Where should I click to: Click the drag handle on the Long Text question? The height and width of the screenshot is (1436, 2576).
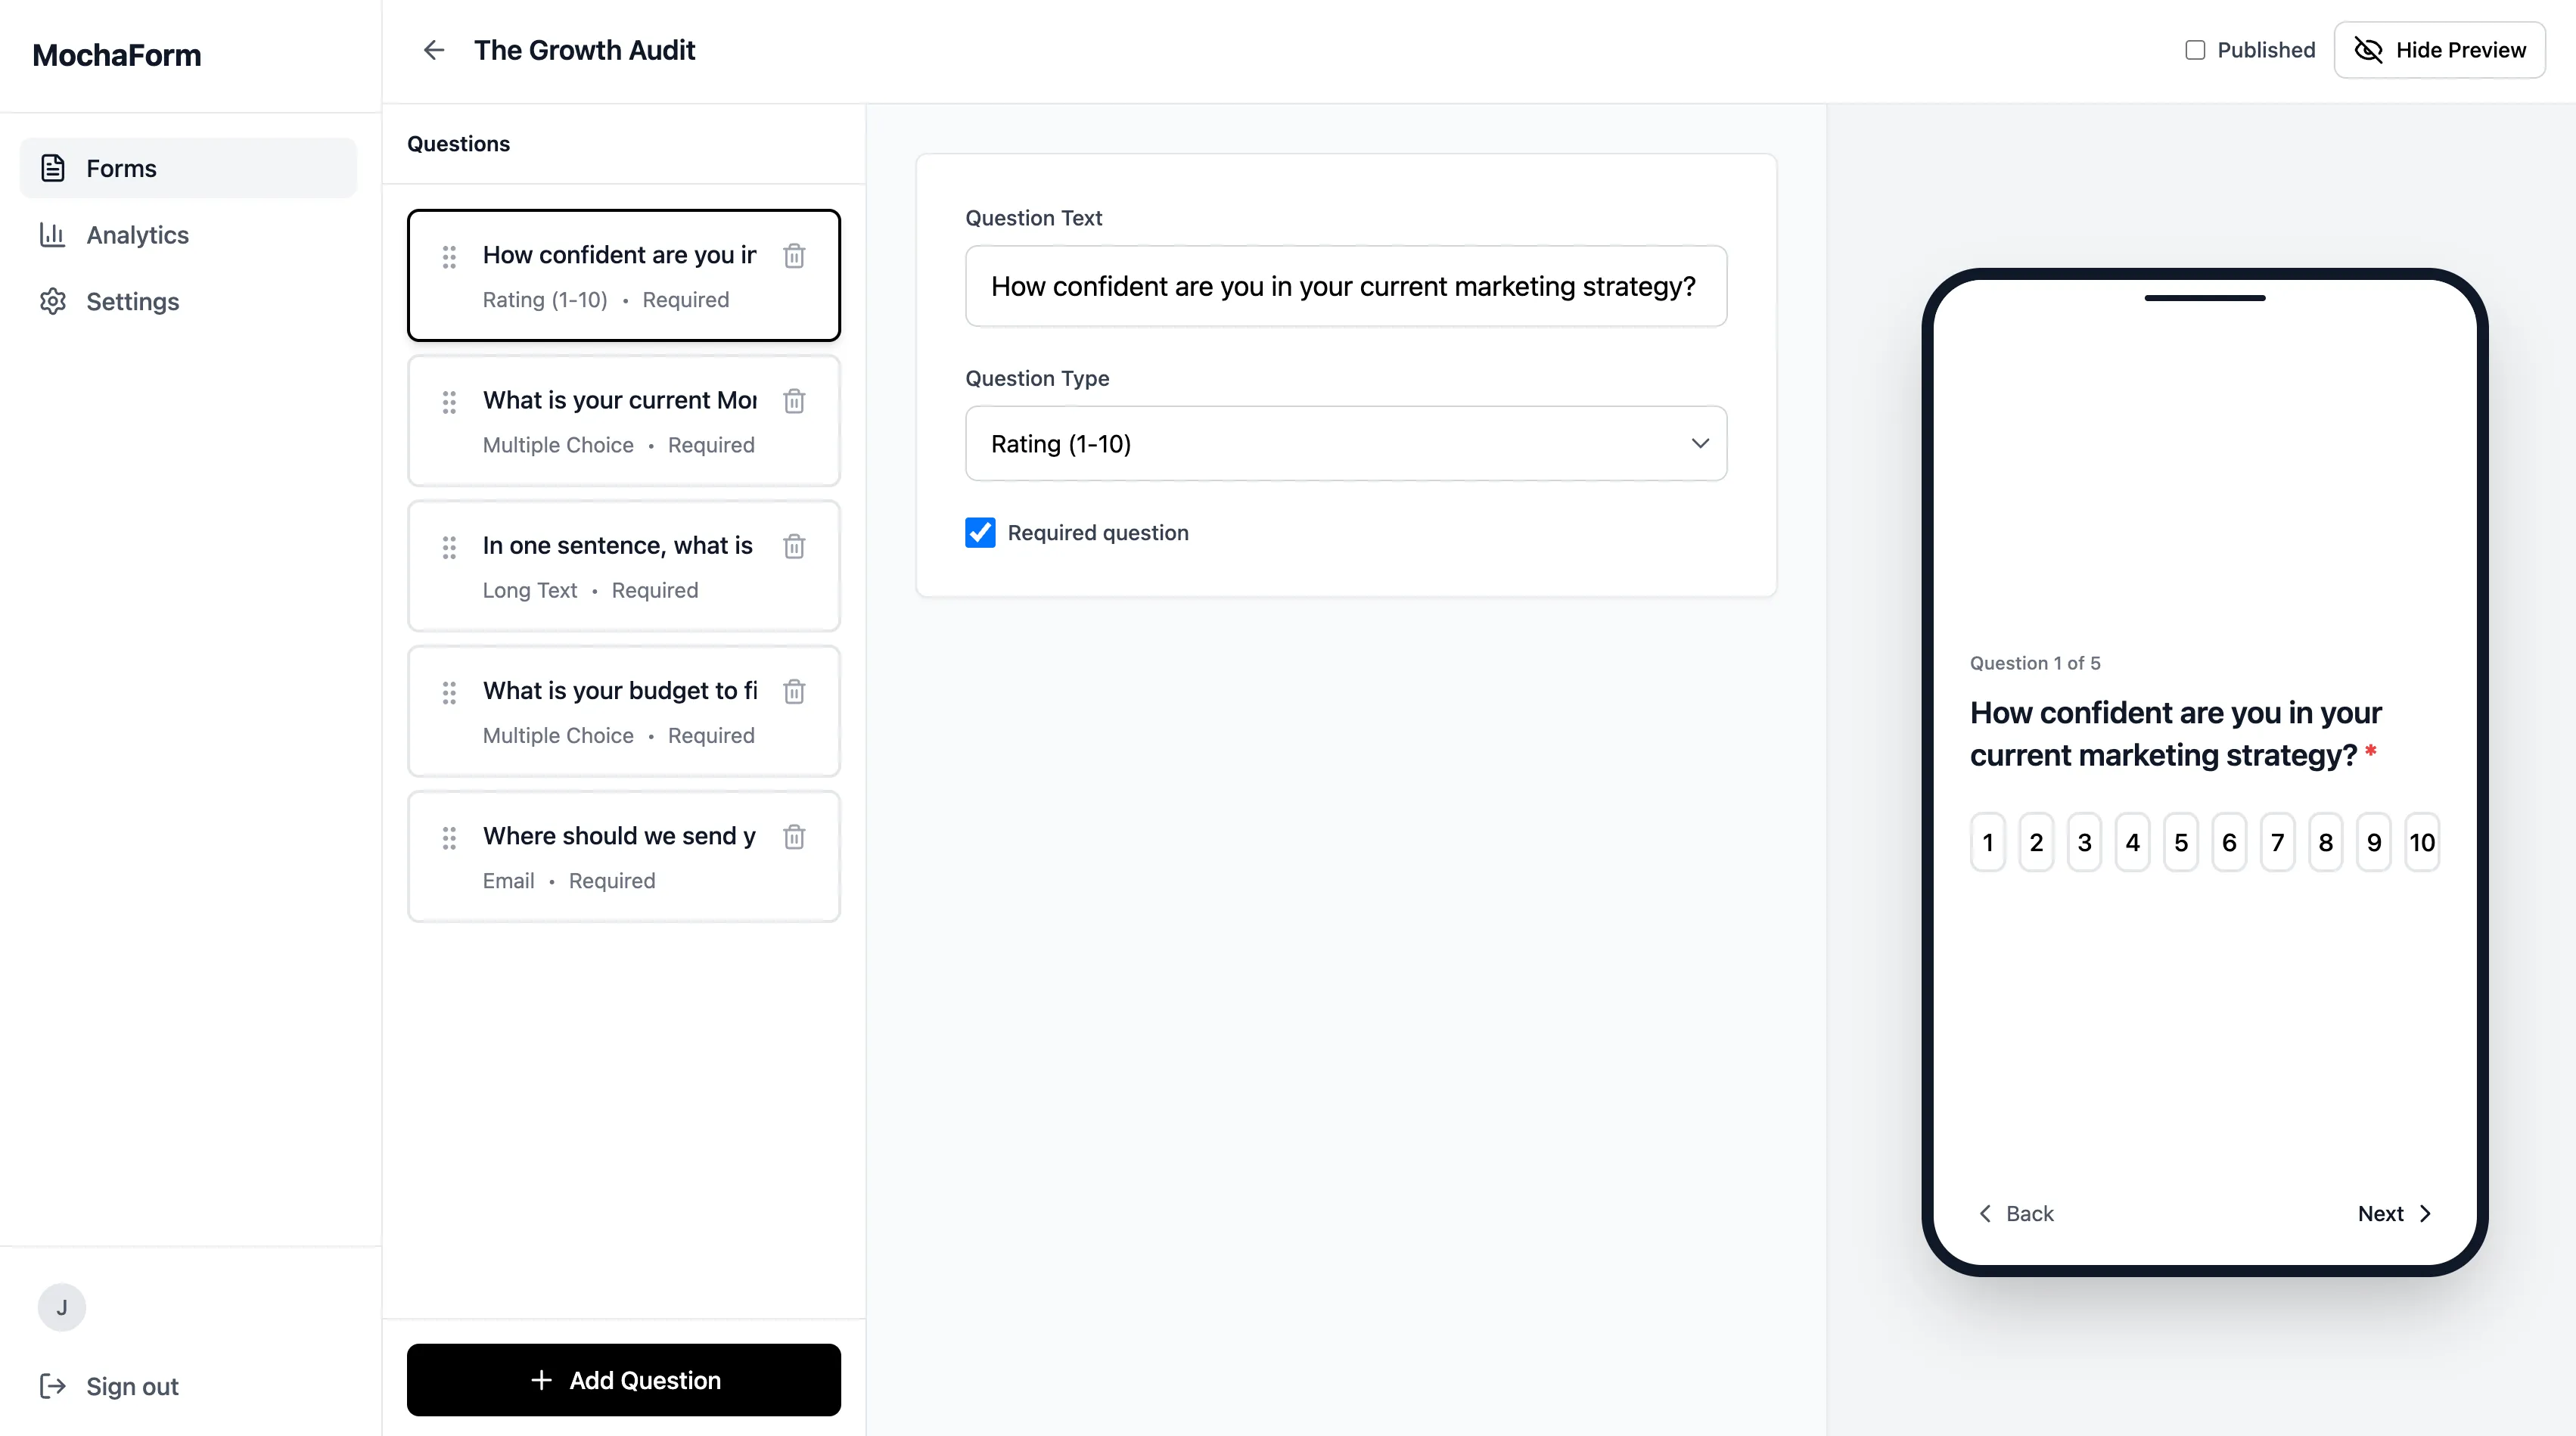click(449, 548)
